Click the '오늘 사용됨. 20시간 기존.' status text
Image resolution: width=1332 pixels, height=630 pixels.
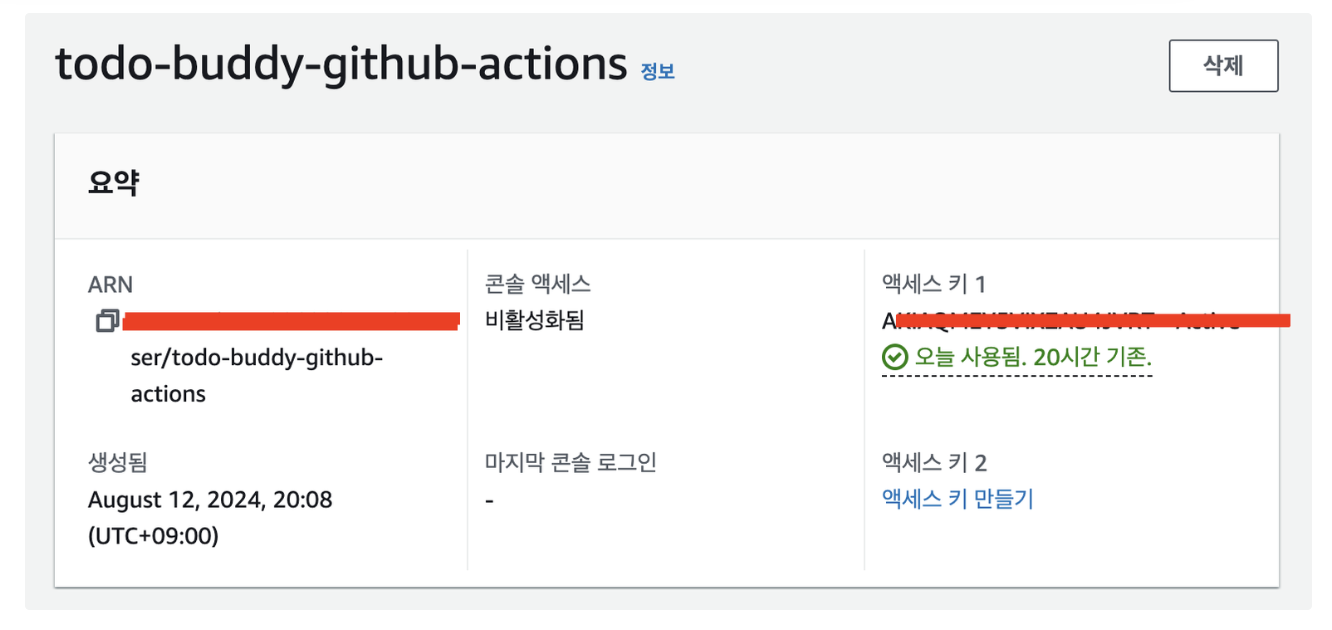tap(1033, 356)
